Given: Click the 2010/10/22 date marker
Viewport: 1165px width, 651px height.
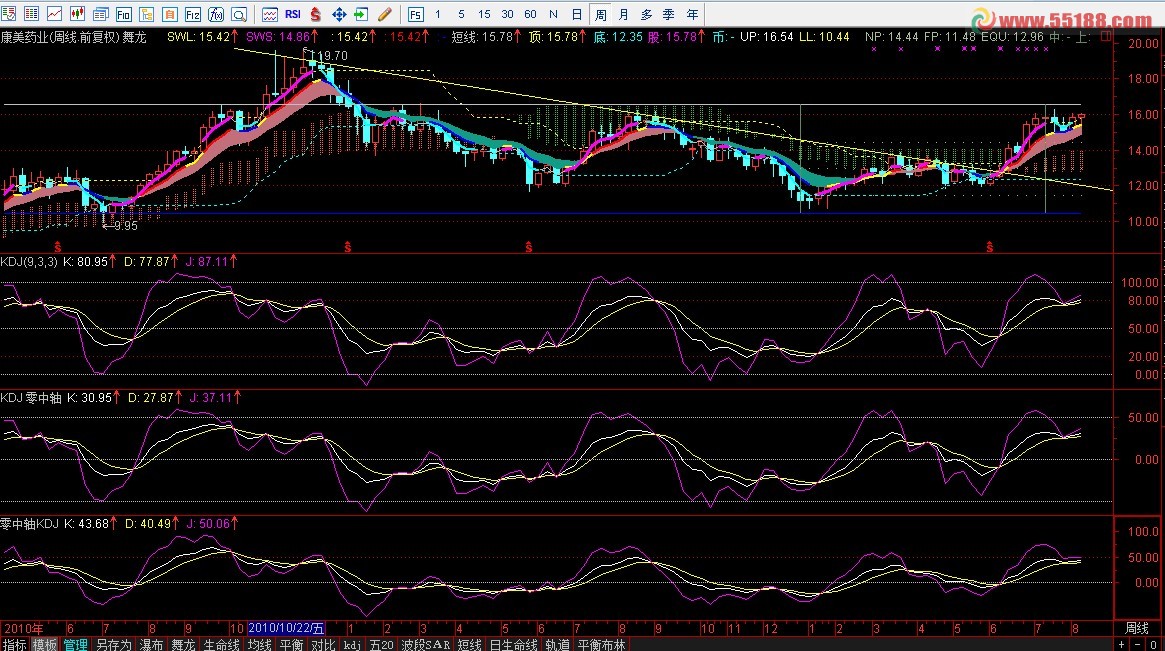Looking at the screenshot, I should tap(286, 629).
